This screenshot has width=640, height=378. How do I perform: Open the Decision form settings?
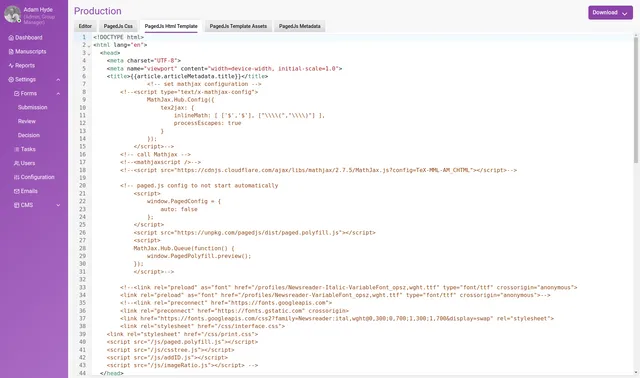(x=29, y=135)
